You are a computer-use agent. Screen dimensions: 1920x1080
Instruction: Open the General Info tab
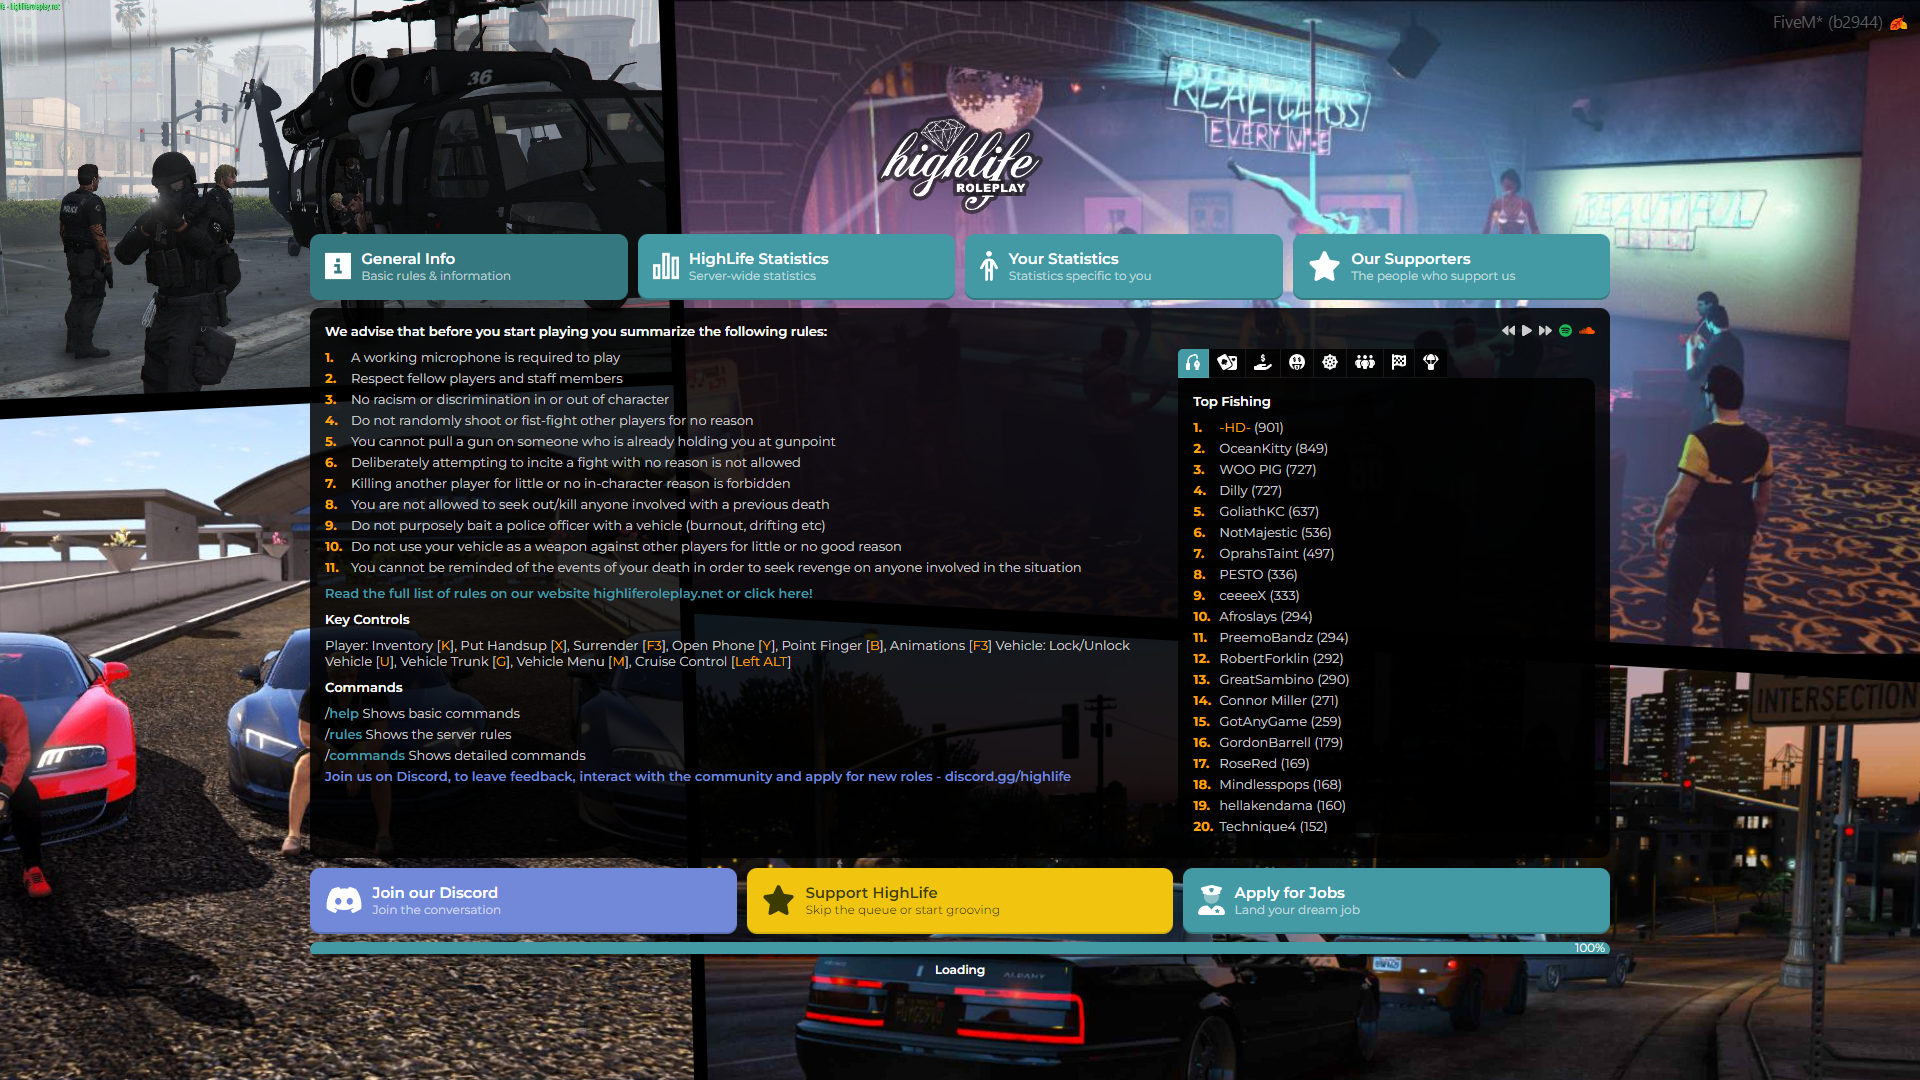click(x=468, y=266)
